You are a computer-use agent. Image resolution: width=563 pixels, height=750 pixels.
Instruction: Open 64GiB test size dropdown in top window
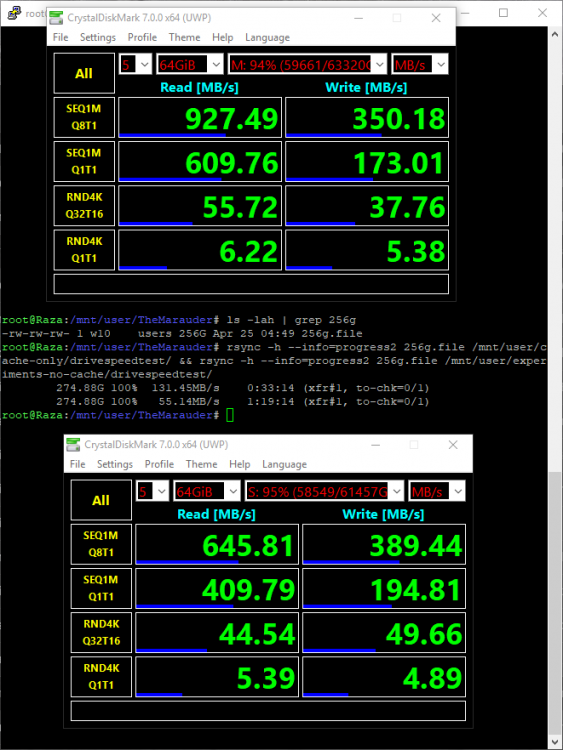[x=190, y=64]
